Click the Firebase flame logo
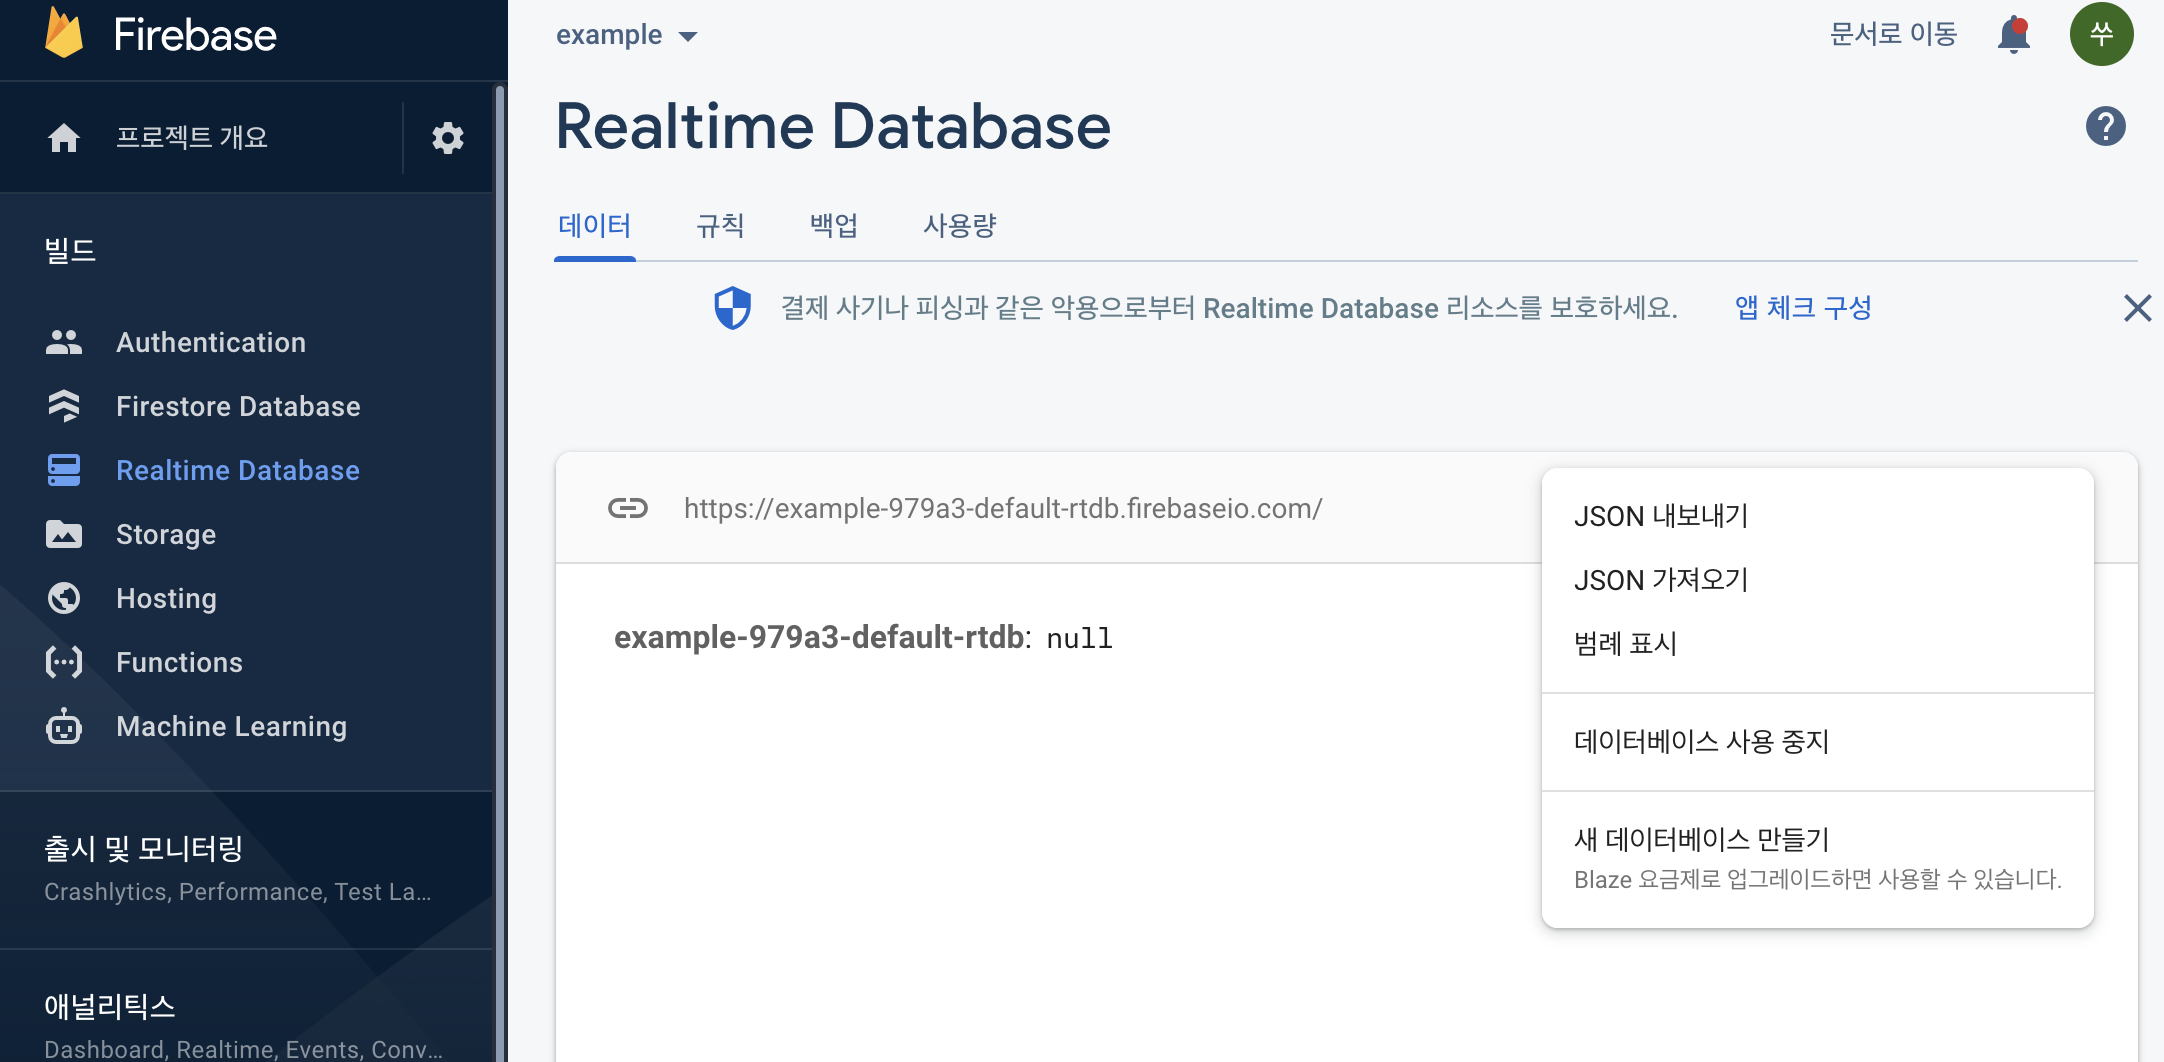 tap(64, 34)
